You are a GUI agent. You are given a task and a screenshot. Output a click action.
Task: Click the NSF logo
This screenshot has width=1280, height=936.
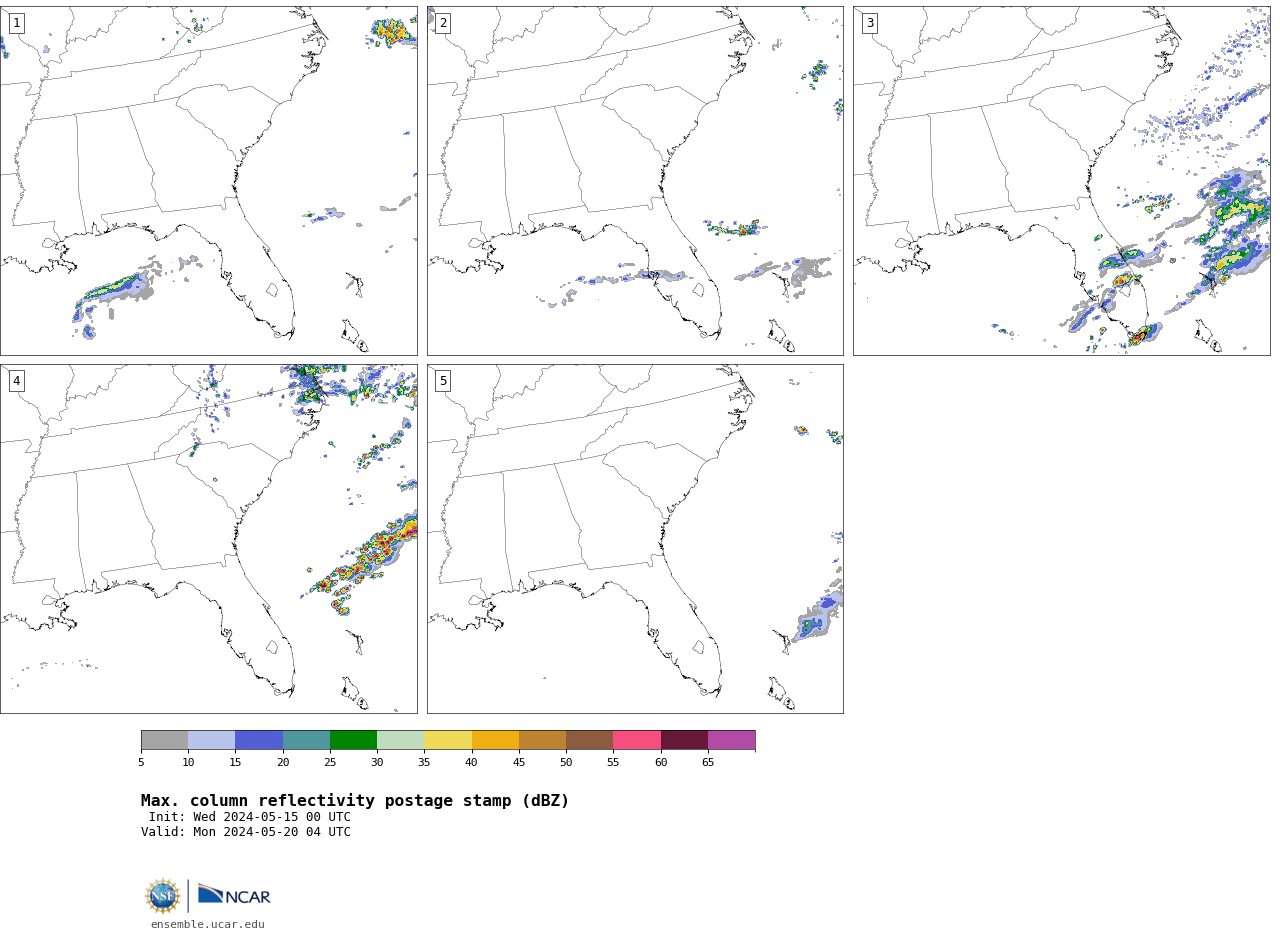coord(163,896)
